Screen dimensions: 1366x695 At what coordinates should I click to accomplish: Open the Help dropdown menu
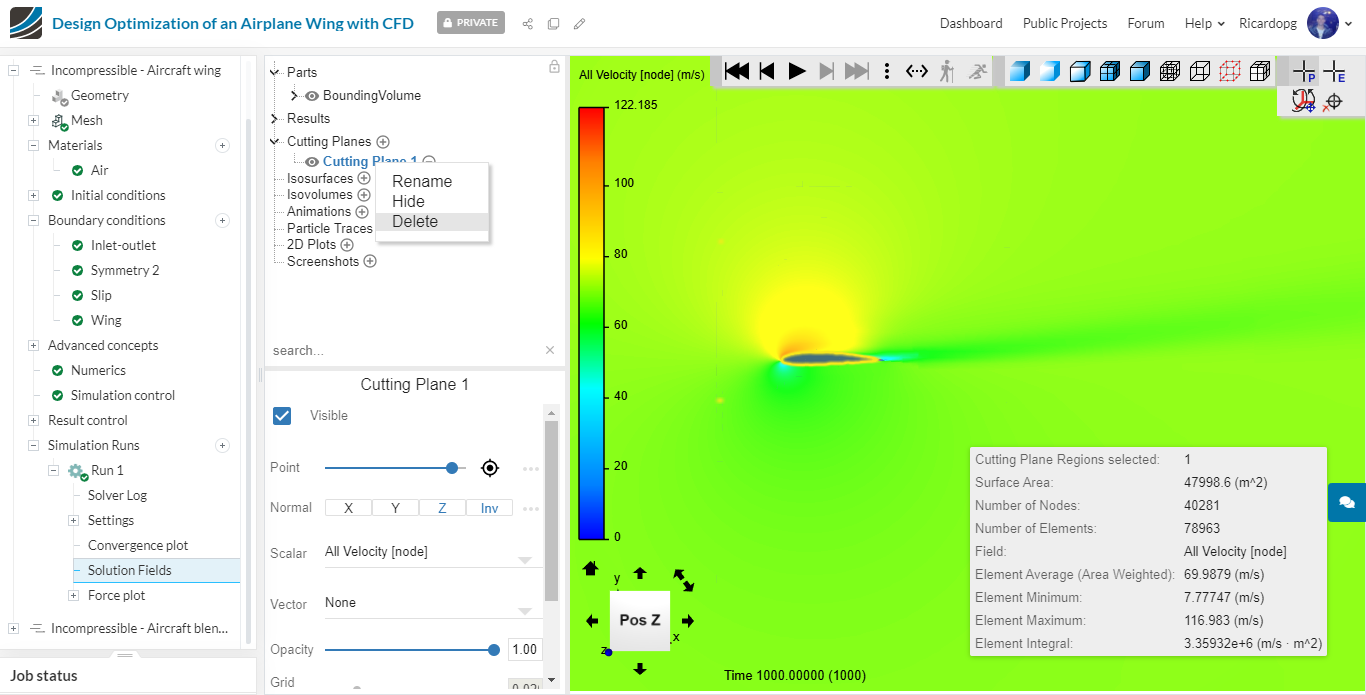pos(1205,23)
